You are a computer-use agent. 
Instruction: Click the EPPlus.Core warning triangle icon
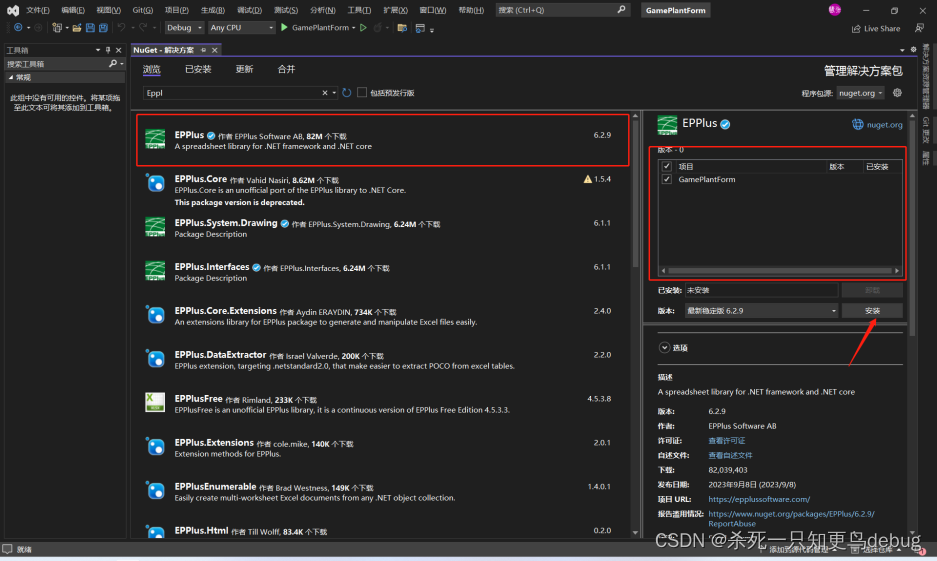(587, 179)
